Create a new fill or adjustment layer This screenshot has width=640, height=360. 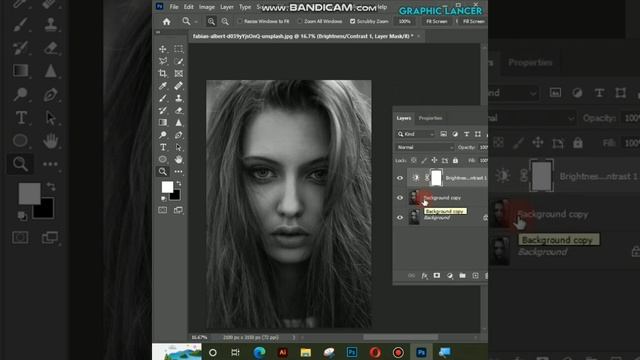tap(450, 276)
